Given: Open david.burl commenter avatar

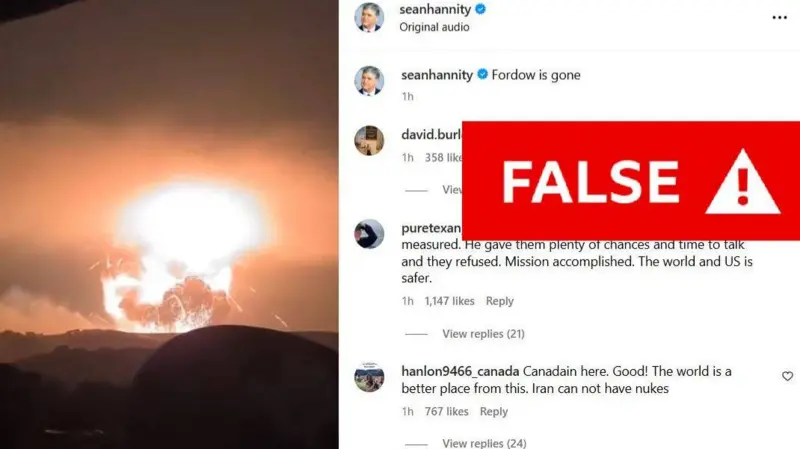Looking at the screenshot, I should click(369, 140).
